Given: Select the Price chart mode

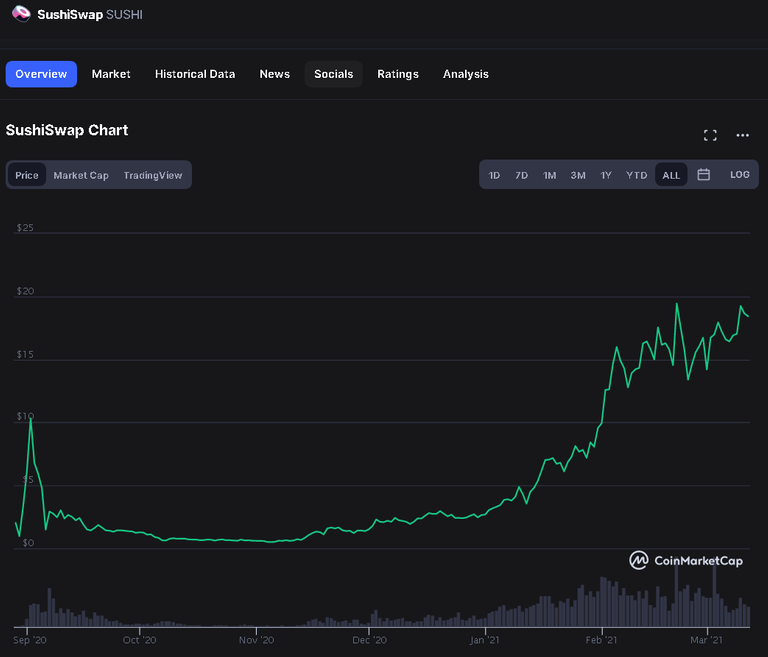Looking at the screenshot, I should 27,175.
